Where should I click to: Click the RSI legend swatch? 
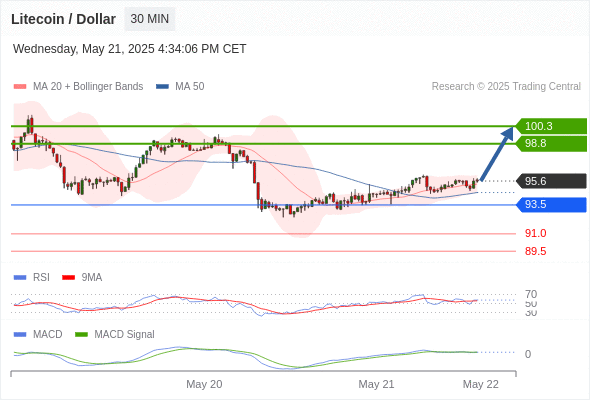coord(20,278)
